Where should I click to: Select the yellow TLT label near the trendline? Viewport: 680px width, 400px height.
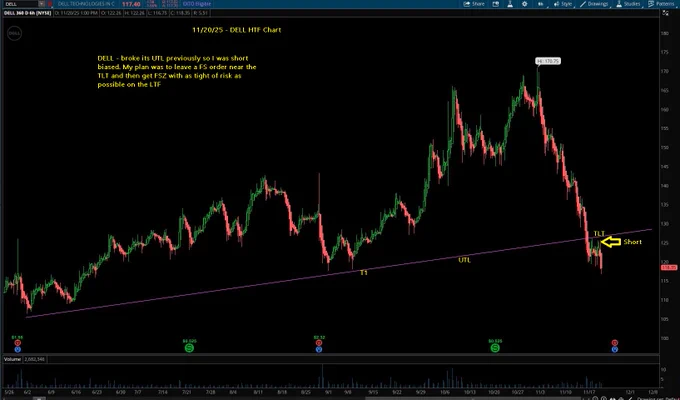(x=599, y=234)
